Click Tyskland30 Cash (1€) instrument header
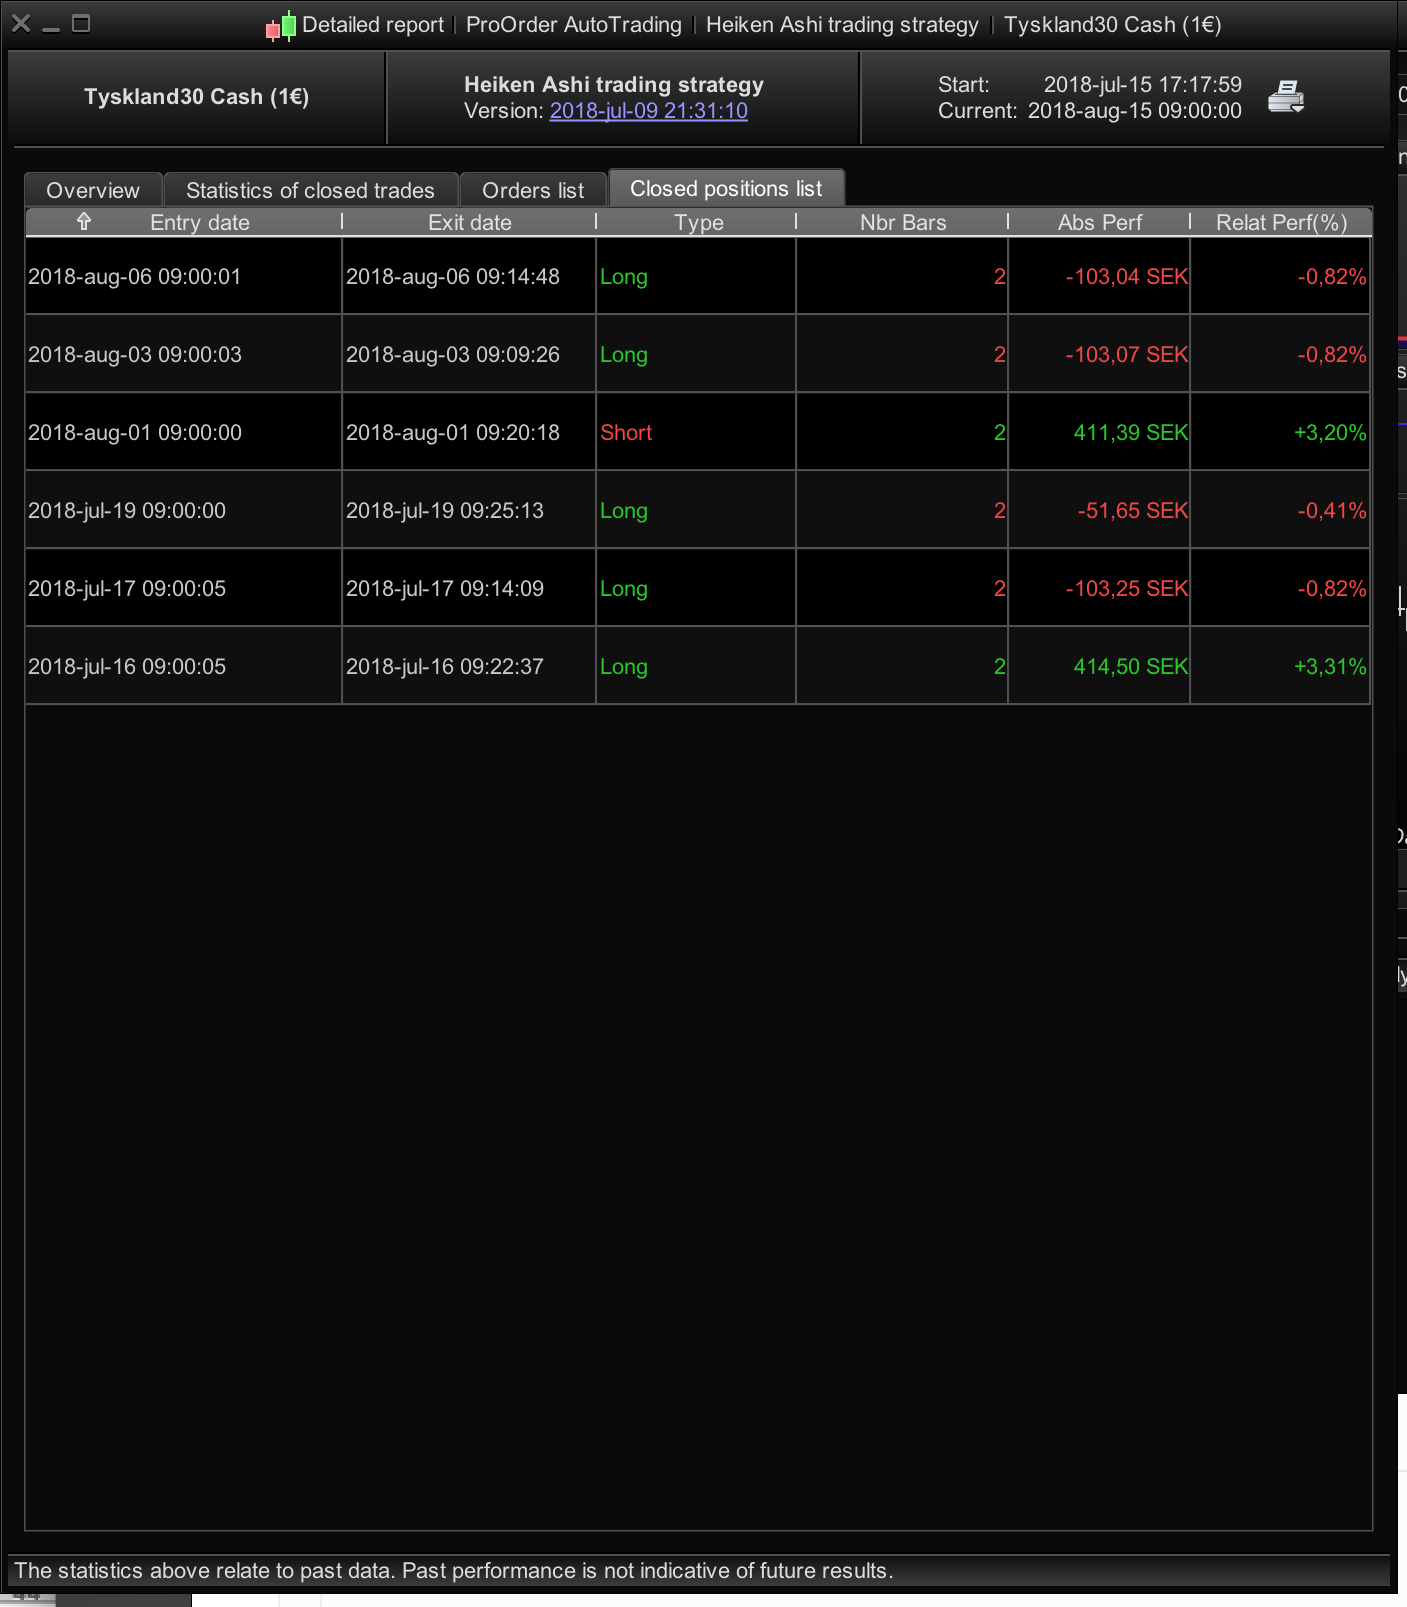This screenshot has height=1607, width=1407. point(196,97)
